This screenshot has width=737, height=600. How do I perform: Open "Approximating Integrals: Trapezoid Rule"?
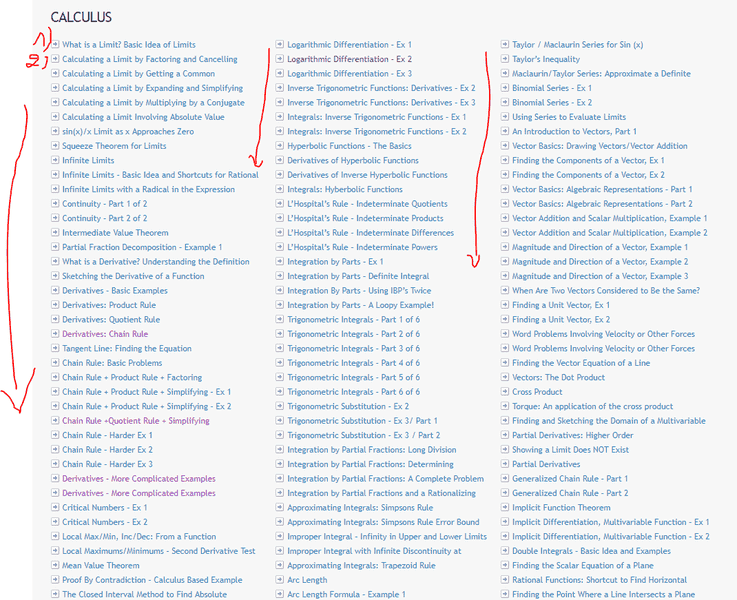point(361,566)
